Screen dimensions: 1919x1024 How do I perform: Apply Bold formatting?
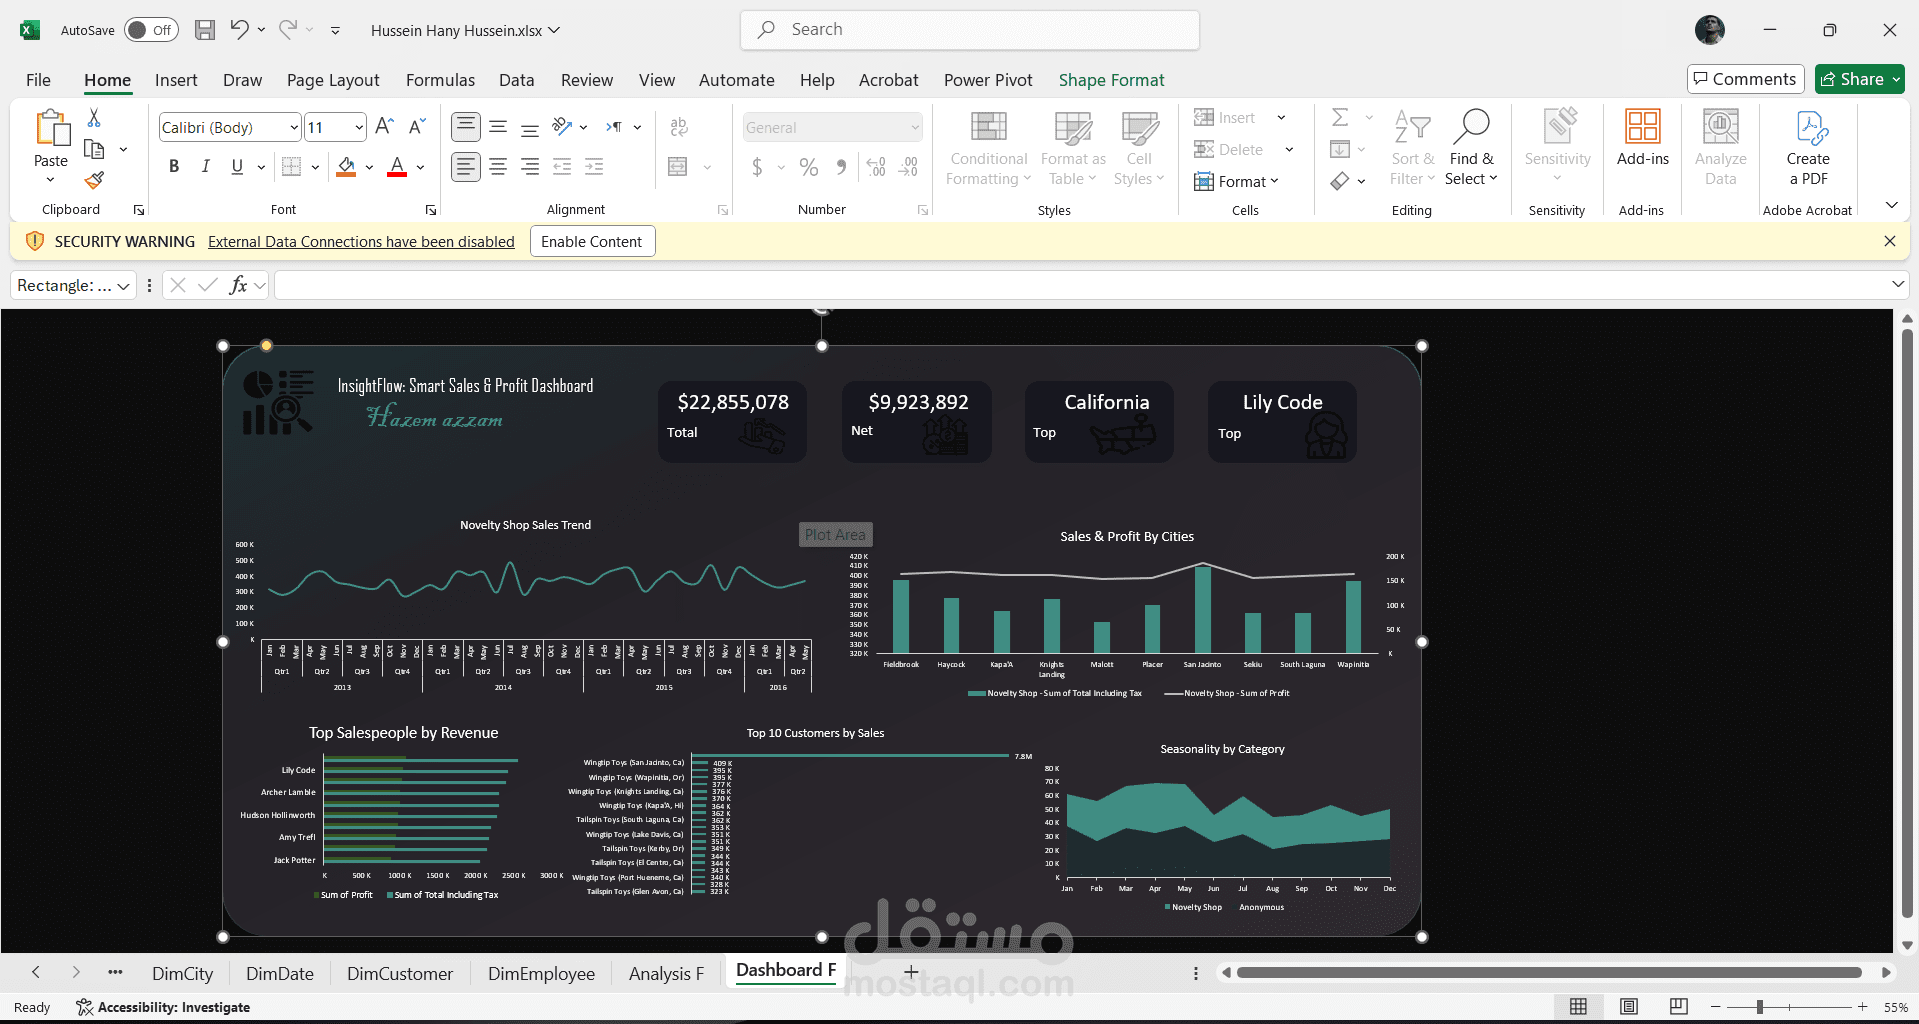point(174,167)
